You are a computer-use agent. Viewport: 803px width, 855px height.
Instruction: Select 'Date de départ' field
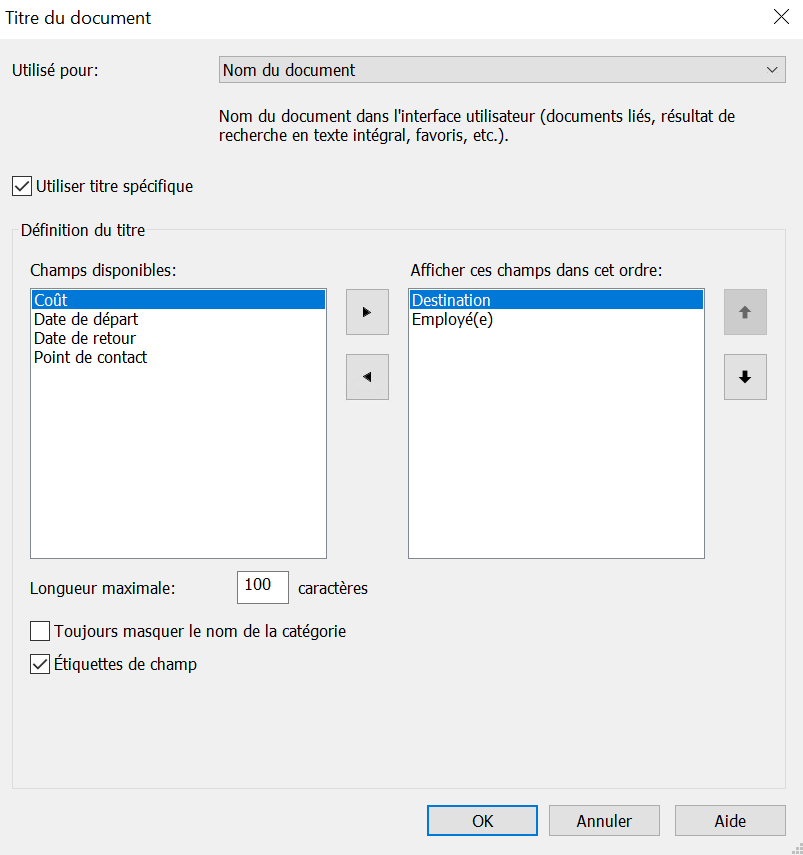85,319
